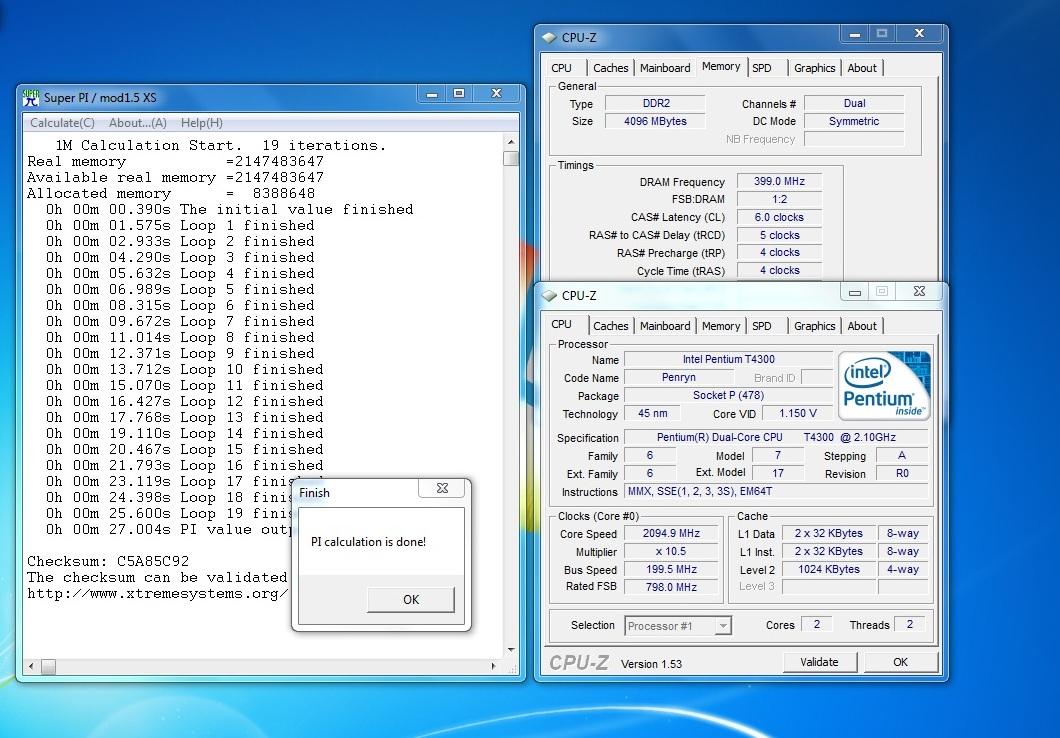Click the Loop 10 finished line
Screen dimensions: 1060x738
coord(185,370)
